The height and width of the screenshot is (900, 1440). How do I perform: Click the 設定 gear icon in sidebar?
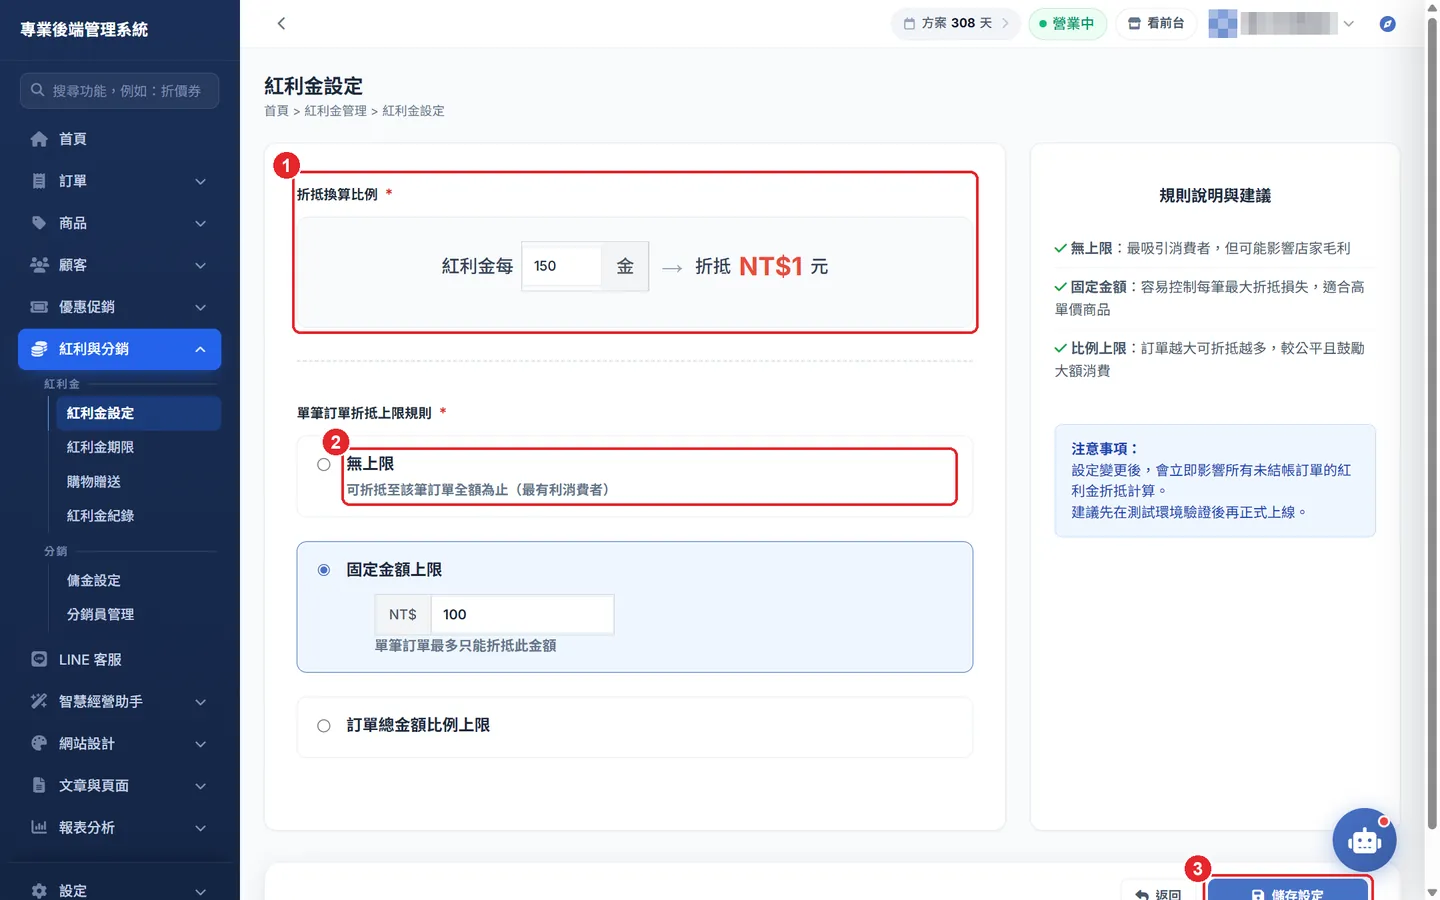click(x=39, y=890)
